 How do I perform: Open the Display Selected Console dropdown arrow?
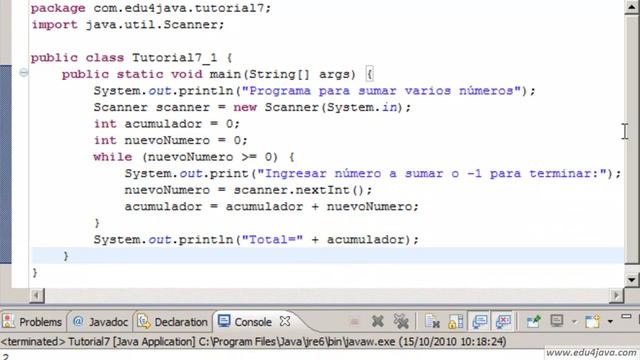click(x=574, y=322)
